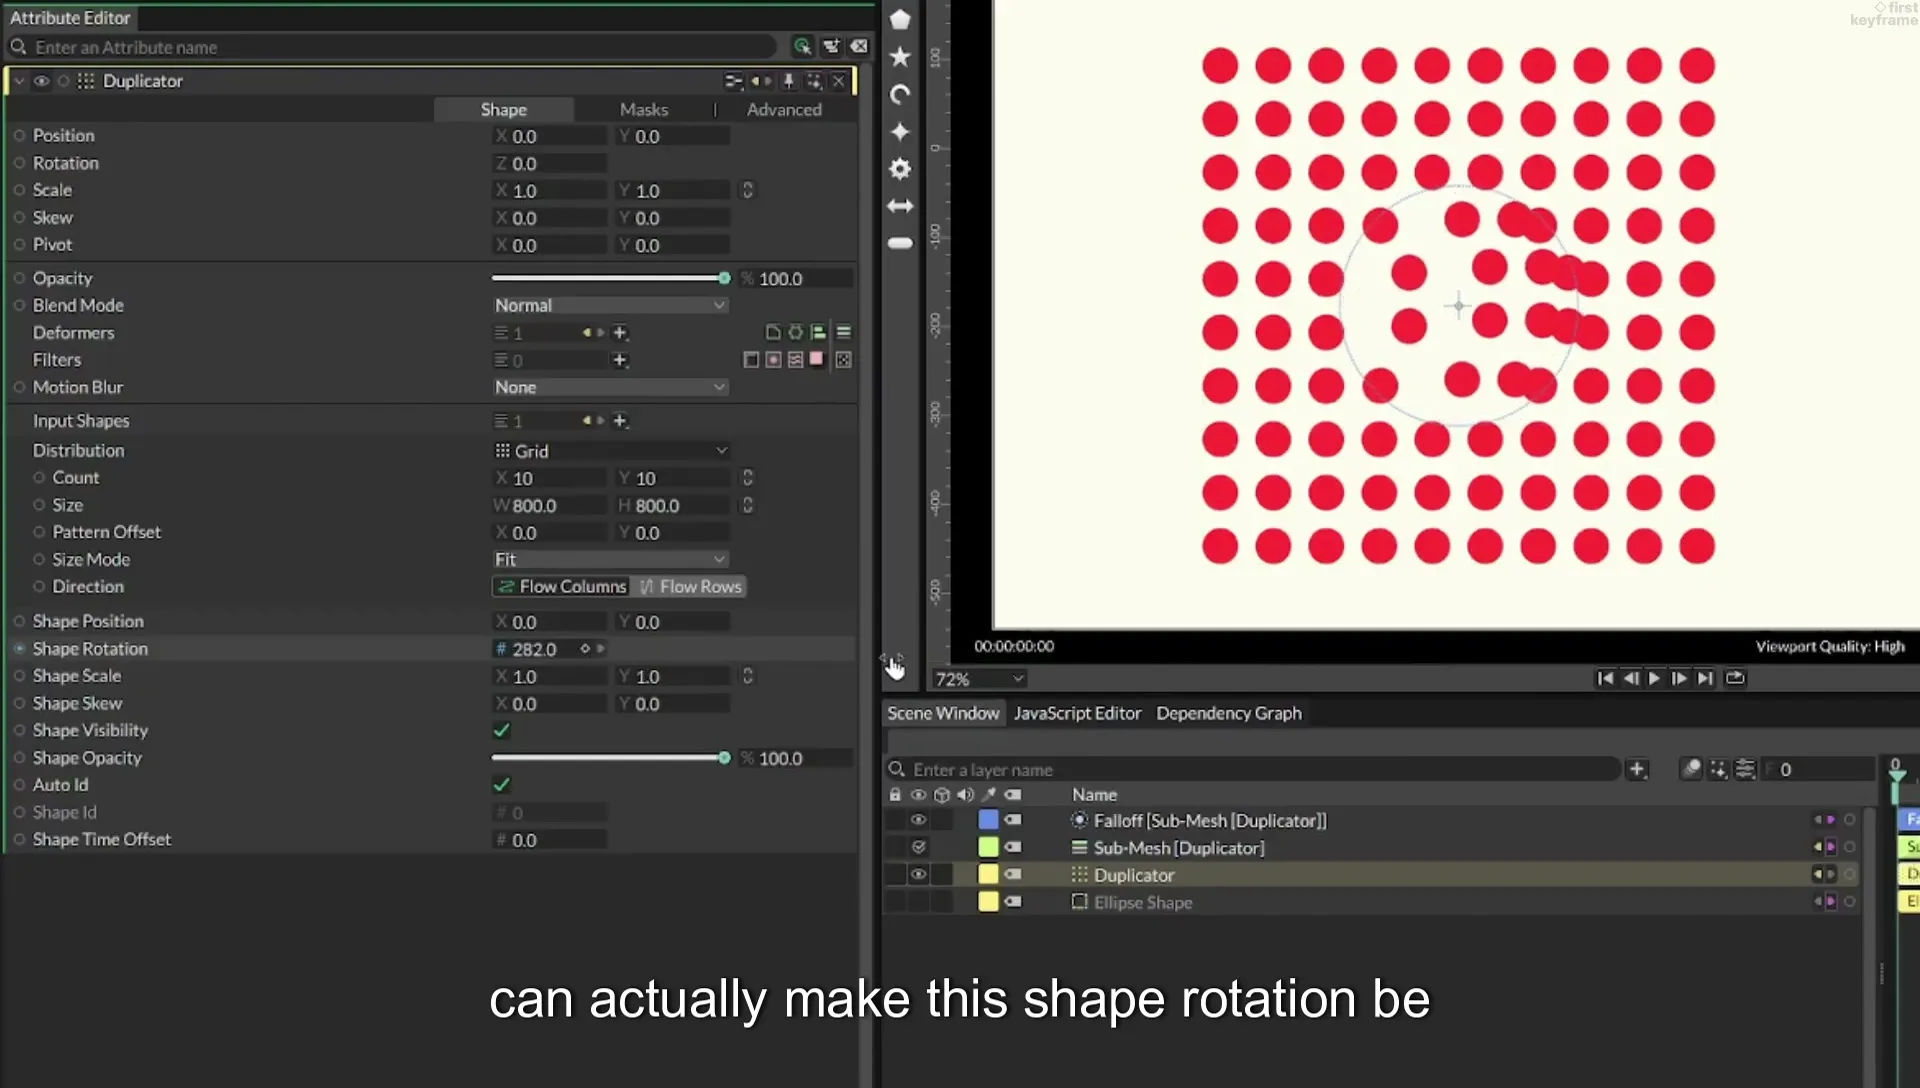This screenshot has height=1088, width=1920.
Task: Click the clear attribute search icon
Action: pos(859,47)
